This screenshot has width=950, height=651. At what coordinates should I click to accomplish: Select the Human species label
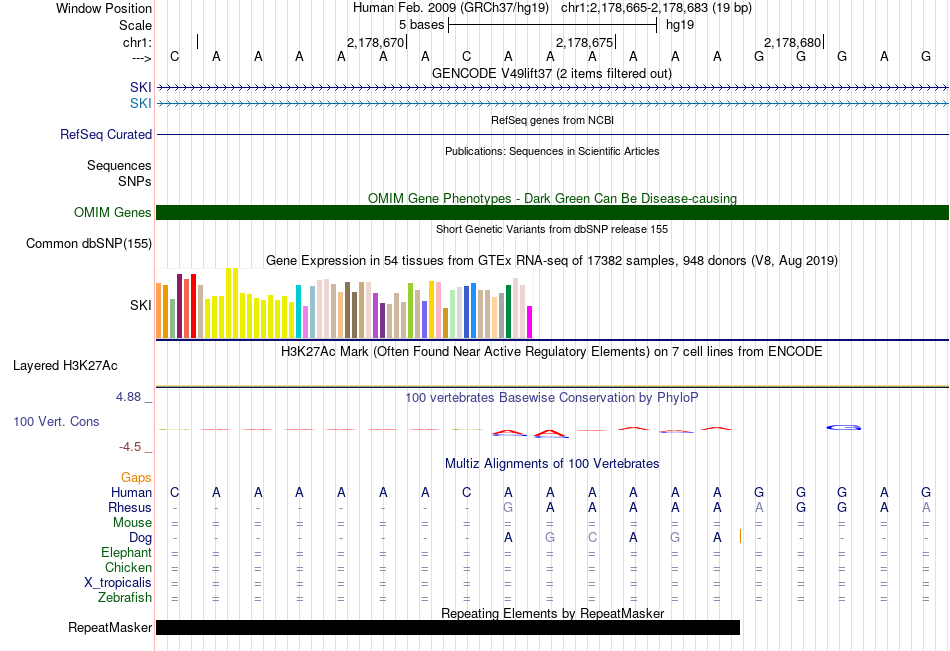click(x=131, y=492)
